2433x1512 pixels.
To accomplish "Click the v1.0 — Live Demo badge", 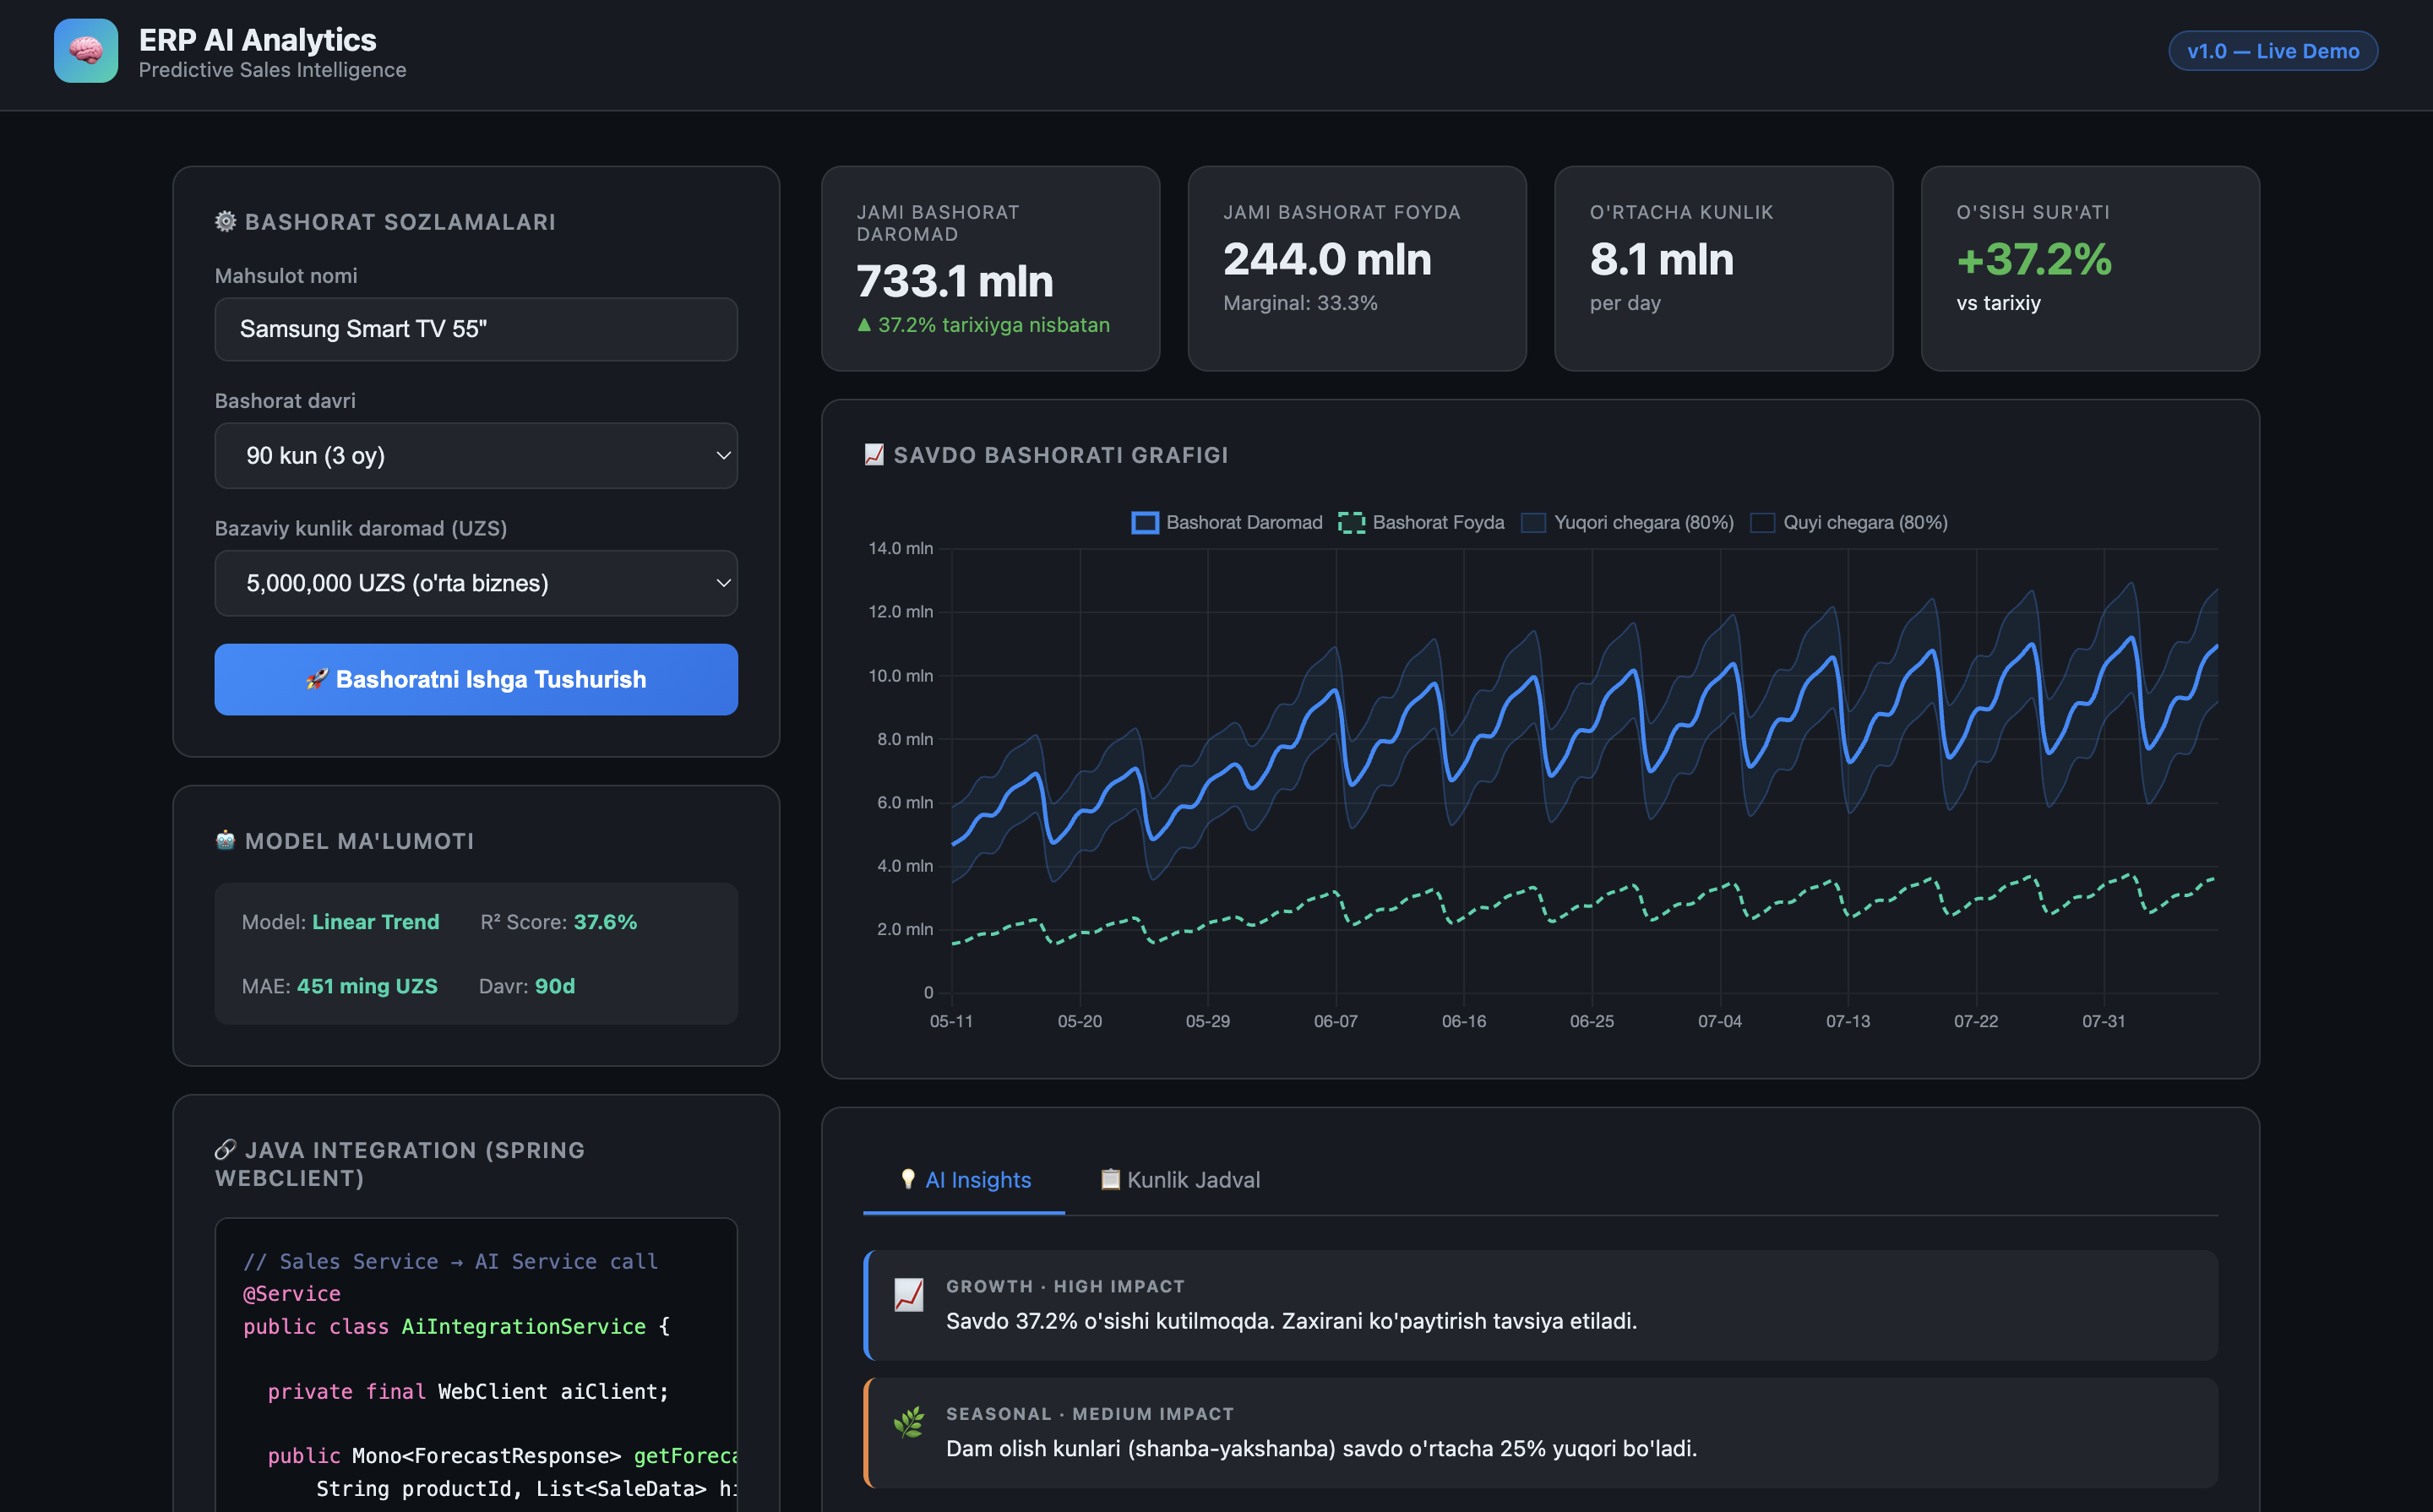I will 2273,51.
